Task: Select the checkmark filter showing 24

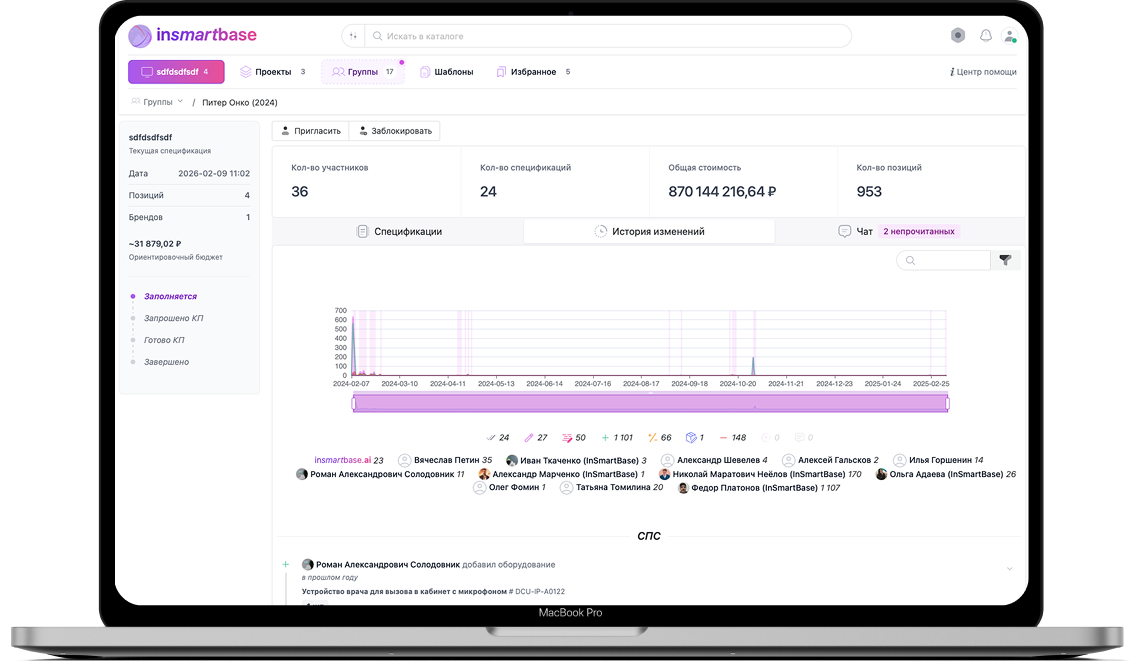Action: 497,437
